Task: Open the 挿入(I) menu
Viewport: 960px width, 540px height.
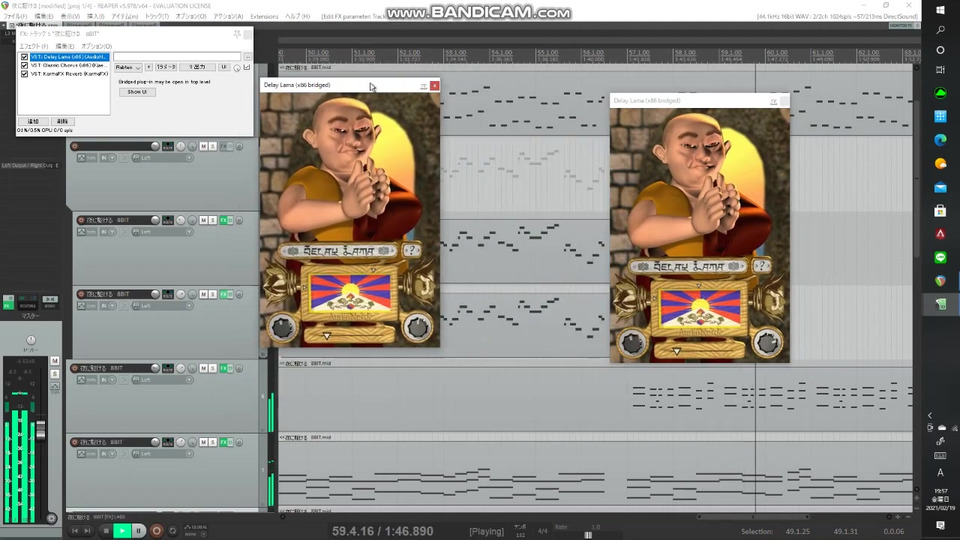Action: [95, 17]
